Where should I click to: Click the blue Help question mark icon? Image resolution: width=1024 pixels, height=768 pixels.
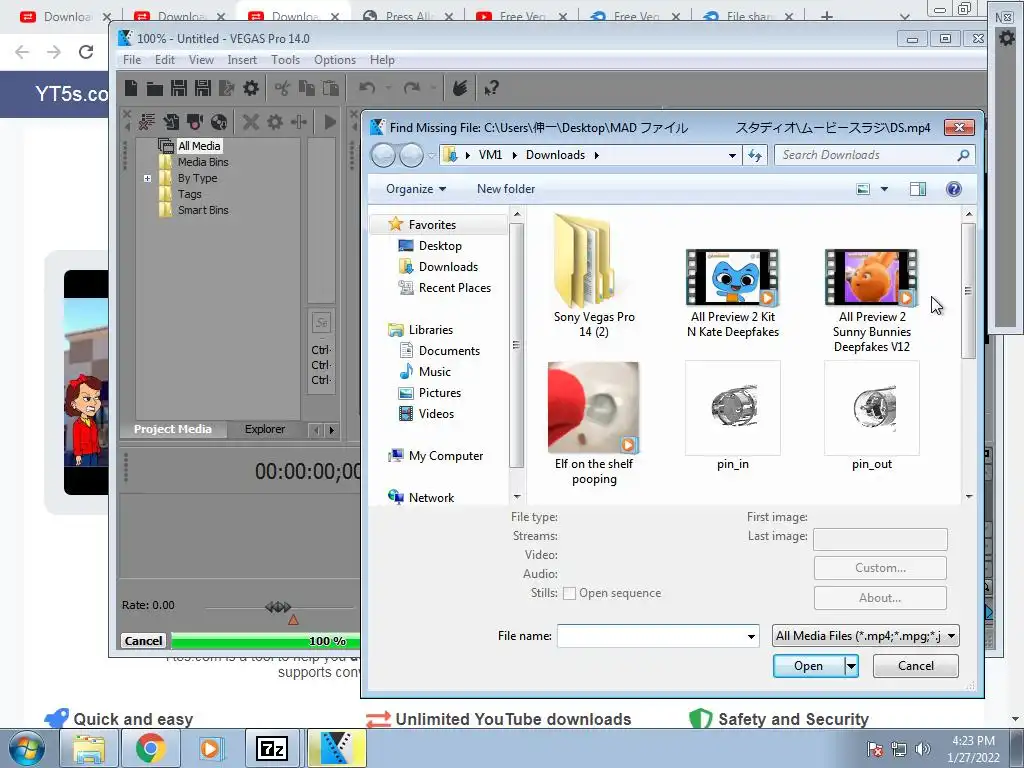[953, 189]
